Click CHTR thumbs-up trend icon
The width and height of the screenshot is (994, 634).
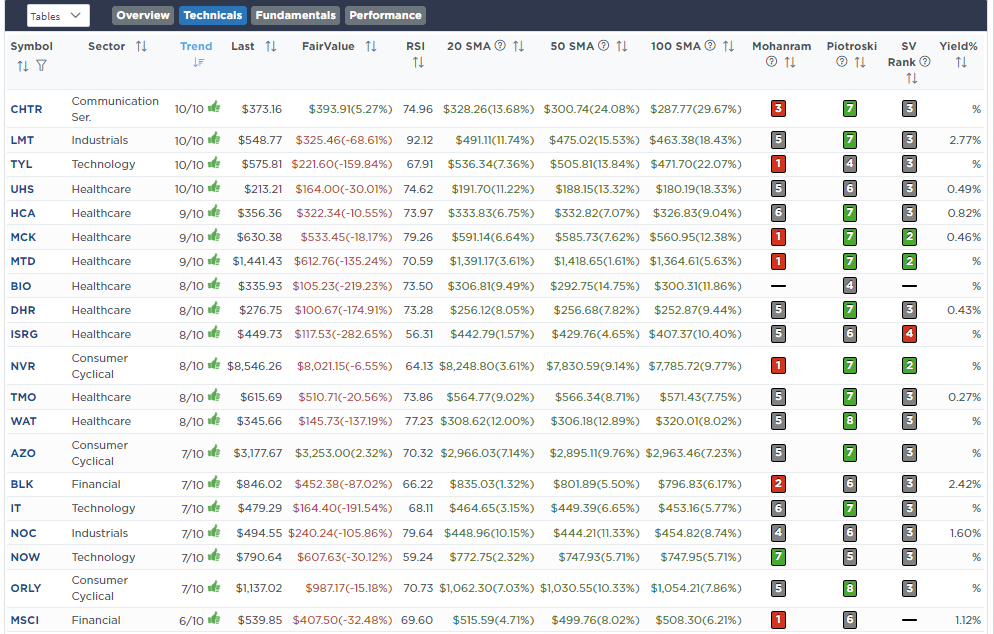coord(214,107)
